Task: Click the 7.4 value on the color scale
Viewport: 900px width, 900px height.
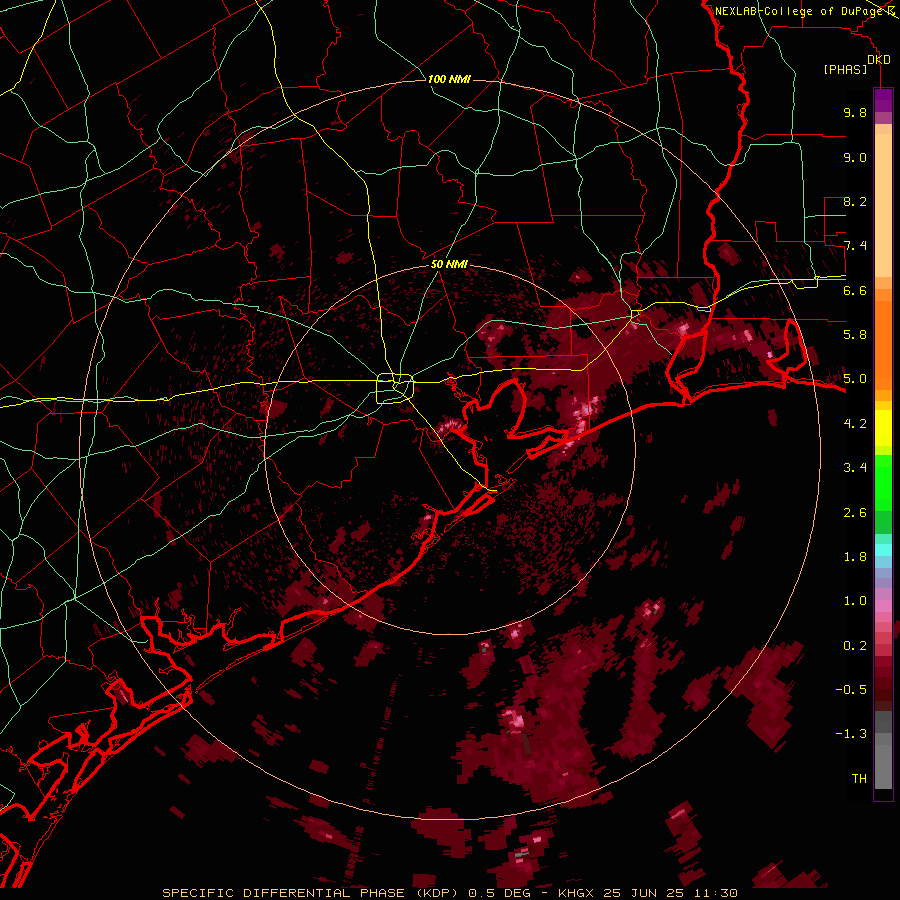Action: [855, 246]
